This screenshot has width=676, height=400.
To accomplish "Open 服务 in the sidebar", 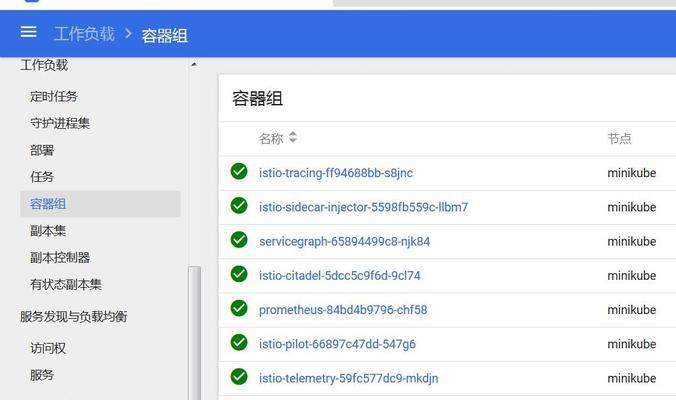I will pos(42,375).
